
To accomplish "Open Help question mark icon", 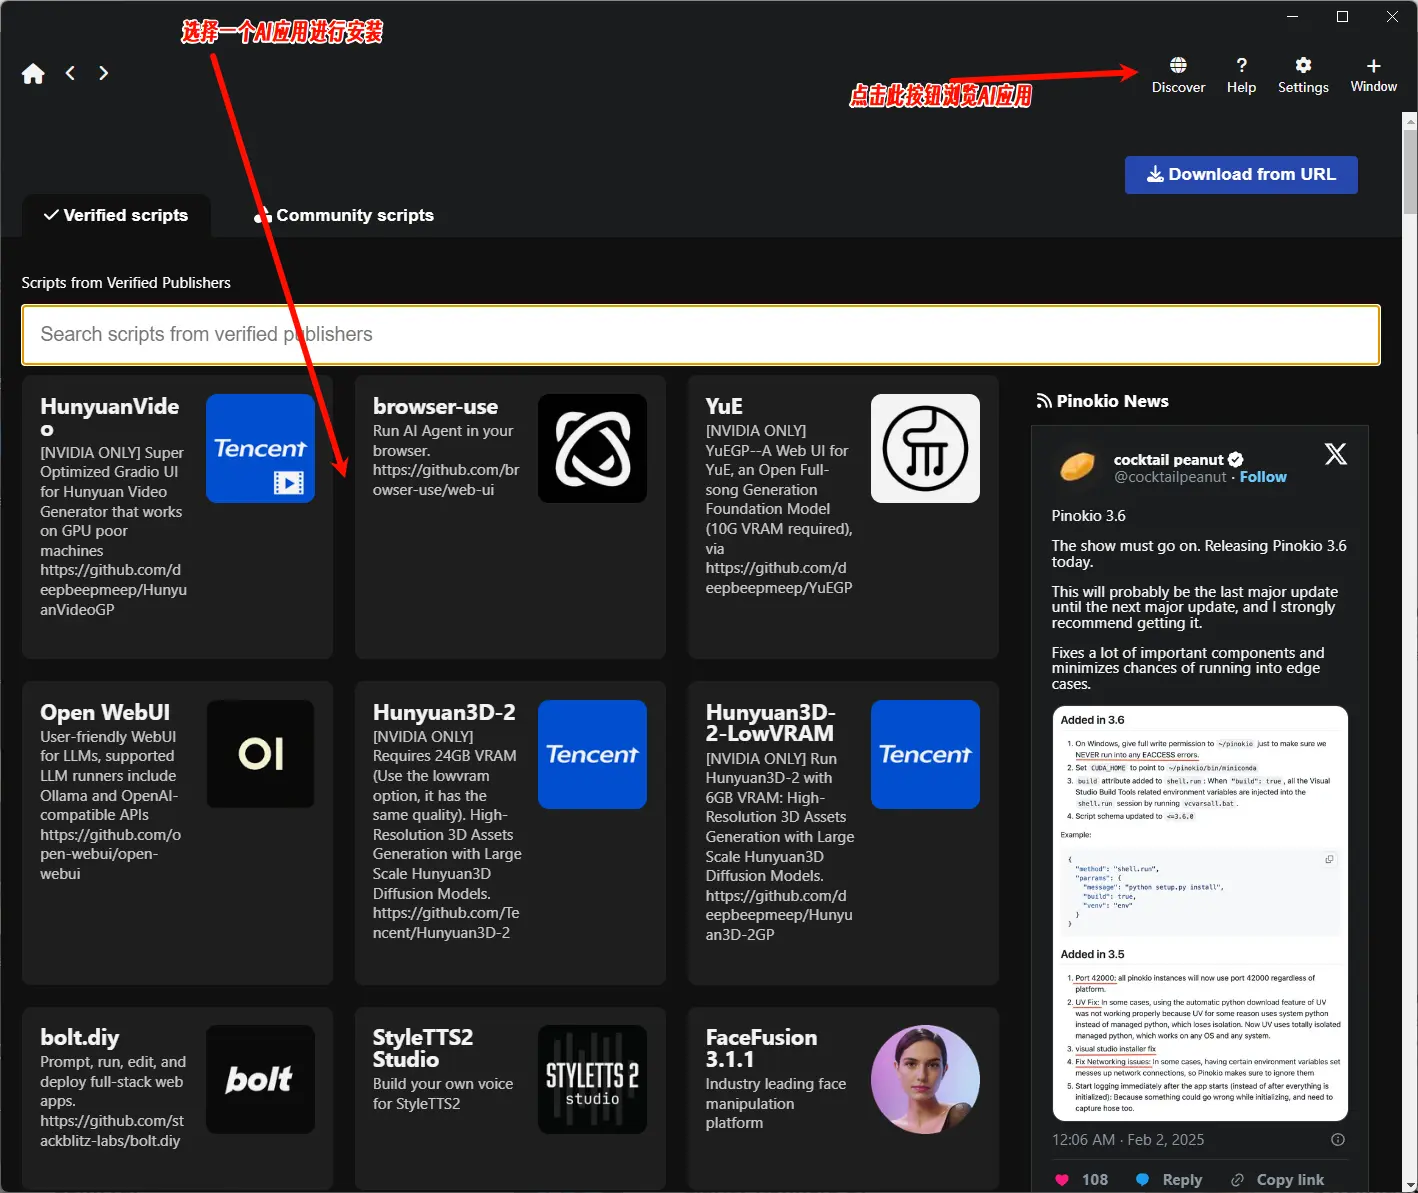I will 1241,66.
